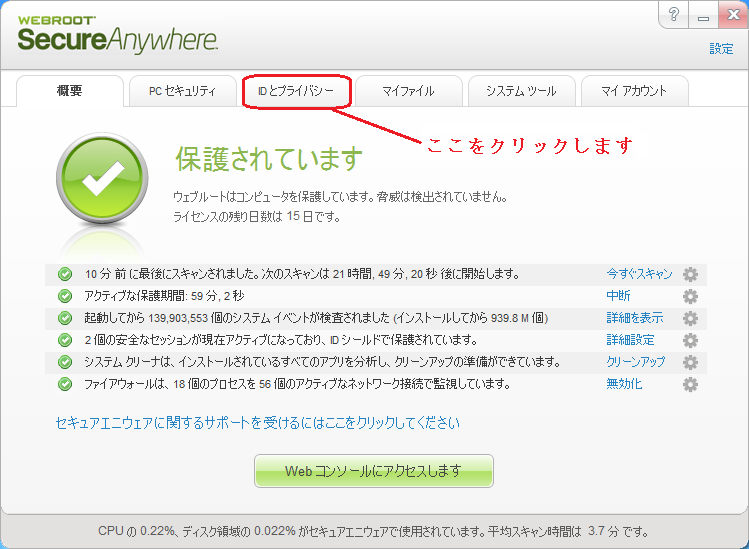The image size is (749, 549).
Task: Close the SecureAnywhere window
Action: click(733, 14)
